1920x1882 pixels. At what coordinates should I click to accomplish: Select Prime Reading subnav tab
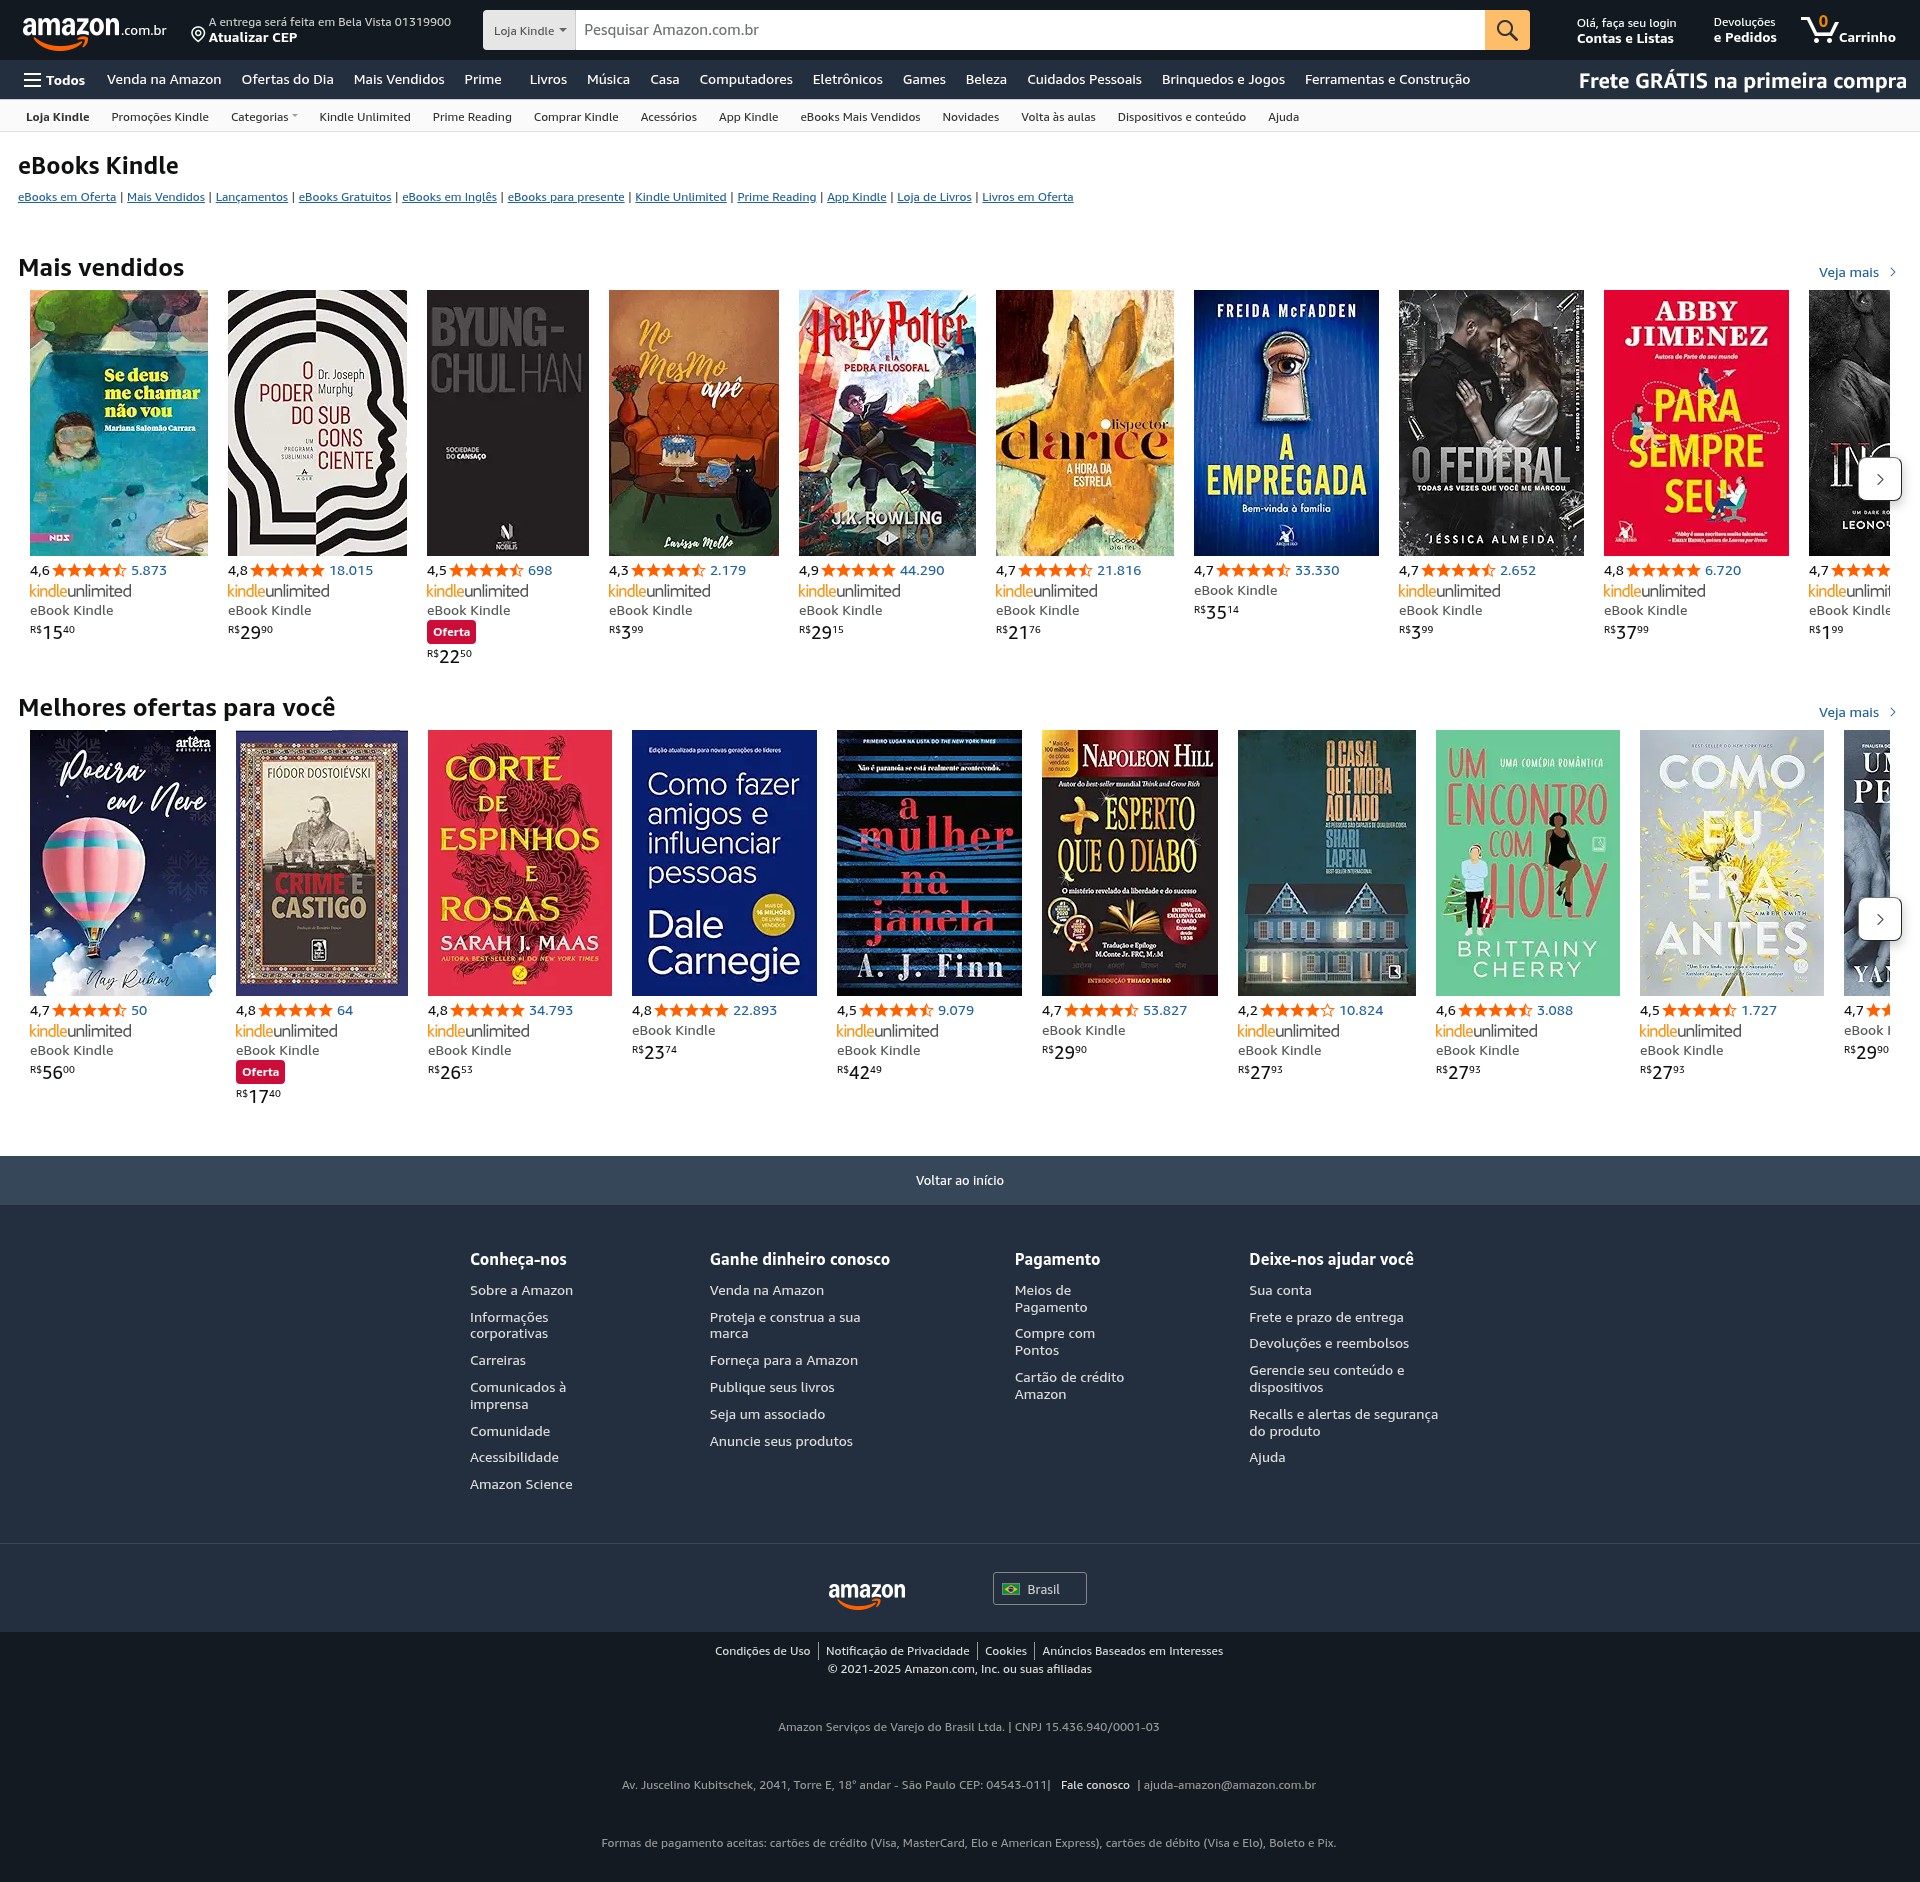pos(472,117)
